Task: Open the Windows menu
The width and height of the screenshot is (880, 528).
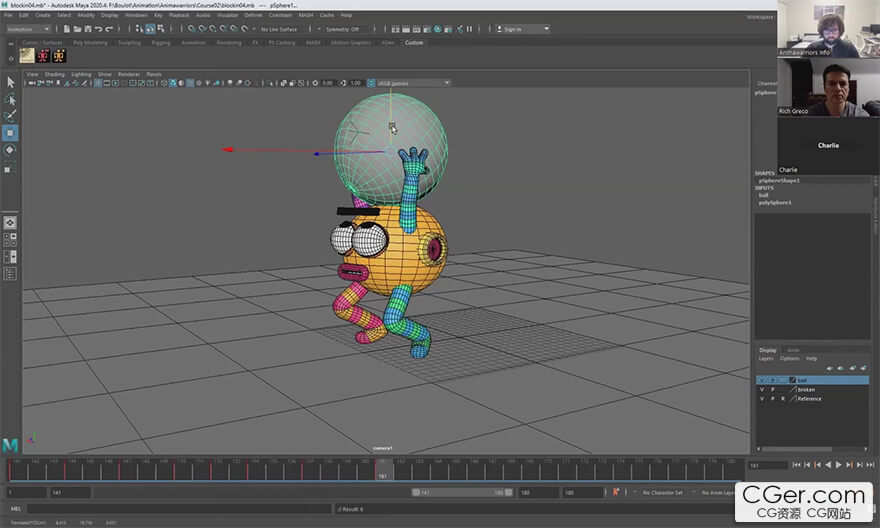Action: coord(136,15)
